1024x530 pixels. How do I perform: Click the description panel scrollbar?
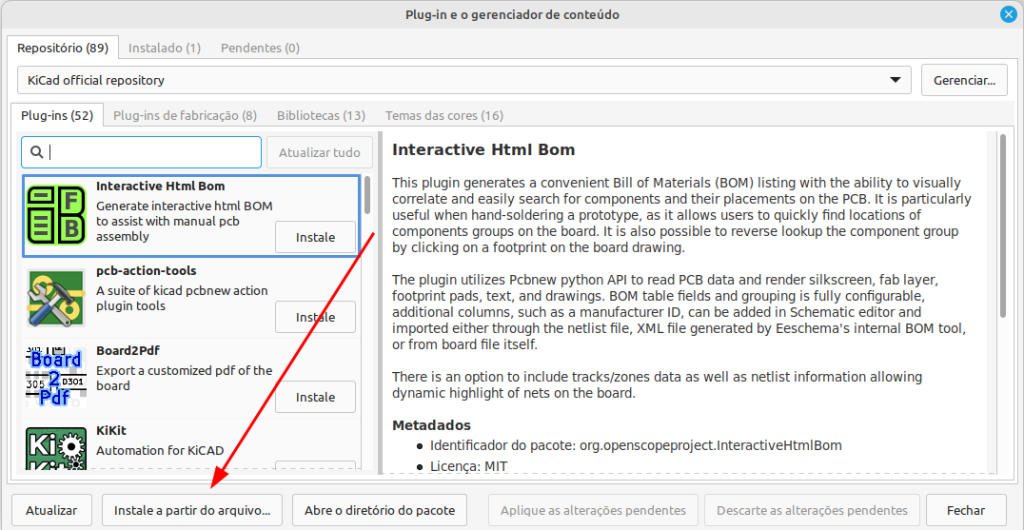coord(1002,225)
